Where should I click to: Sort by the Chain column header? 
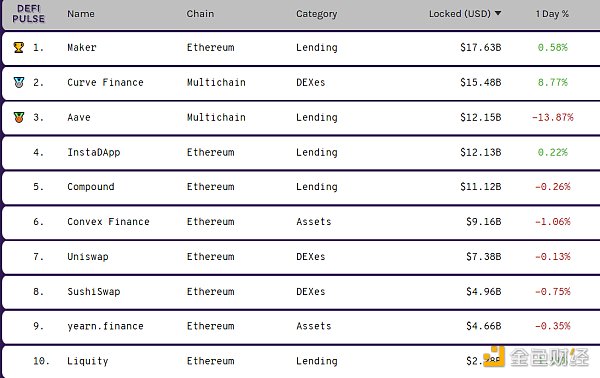tap(200, 14)
